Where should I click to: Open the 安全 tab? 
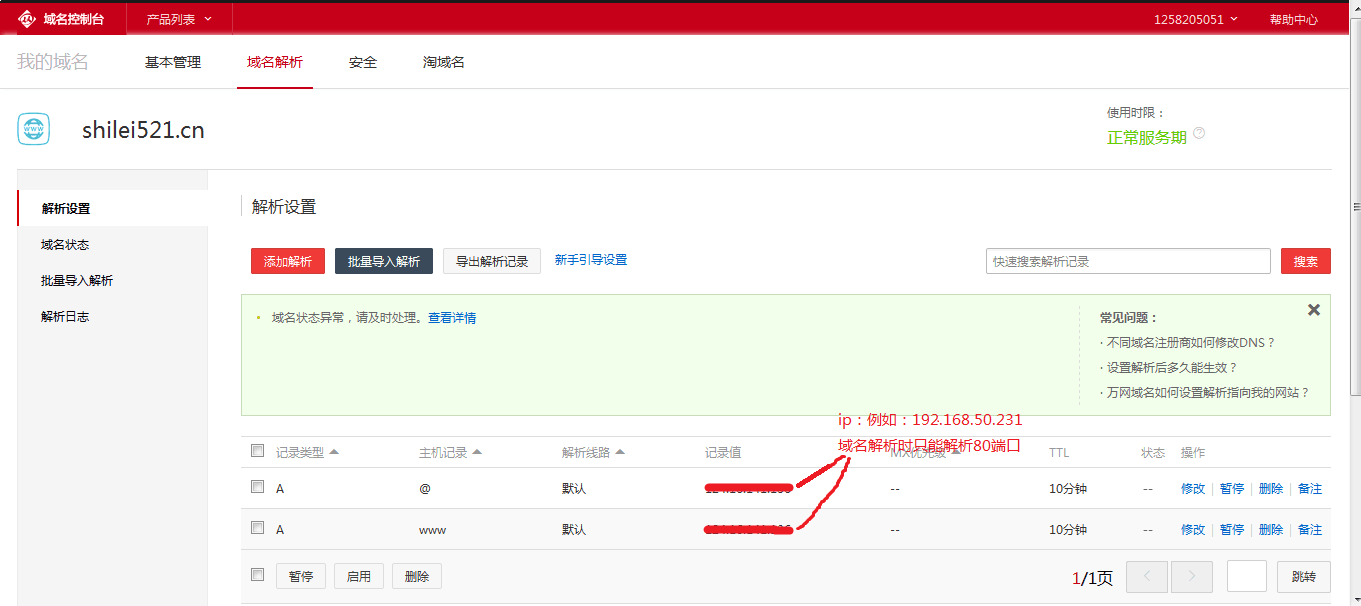click(x=363, y=62)
